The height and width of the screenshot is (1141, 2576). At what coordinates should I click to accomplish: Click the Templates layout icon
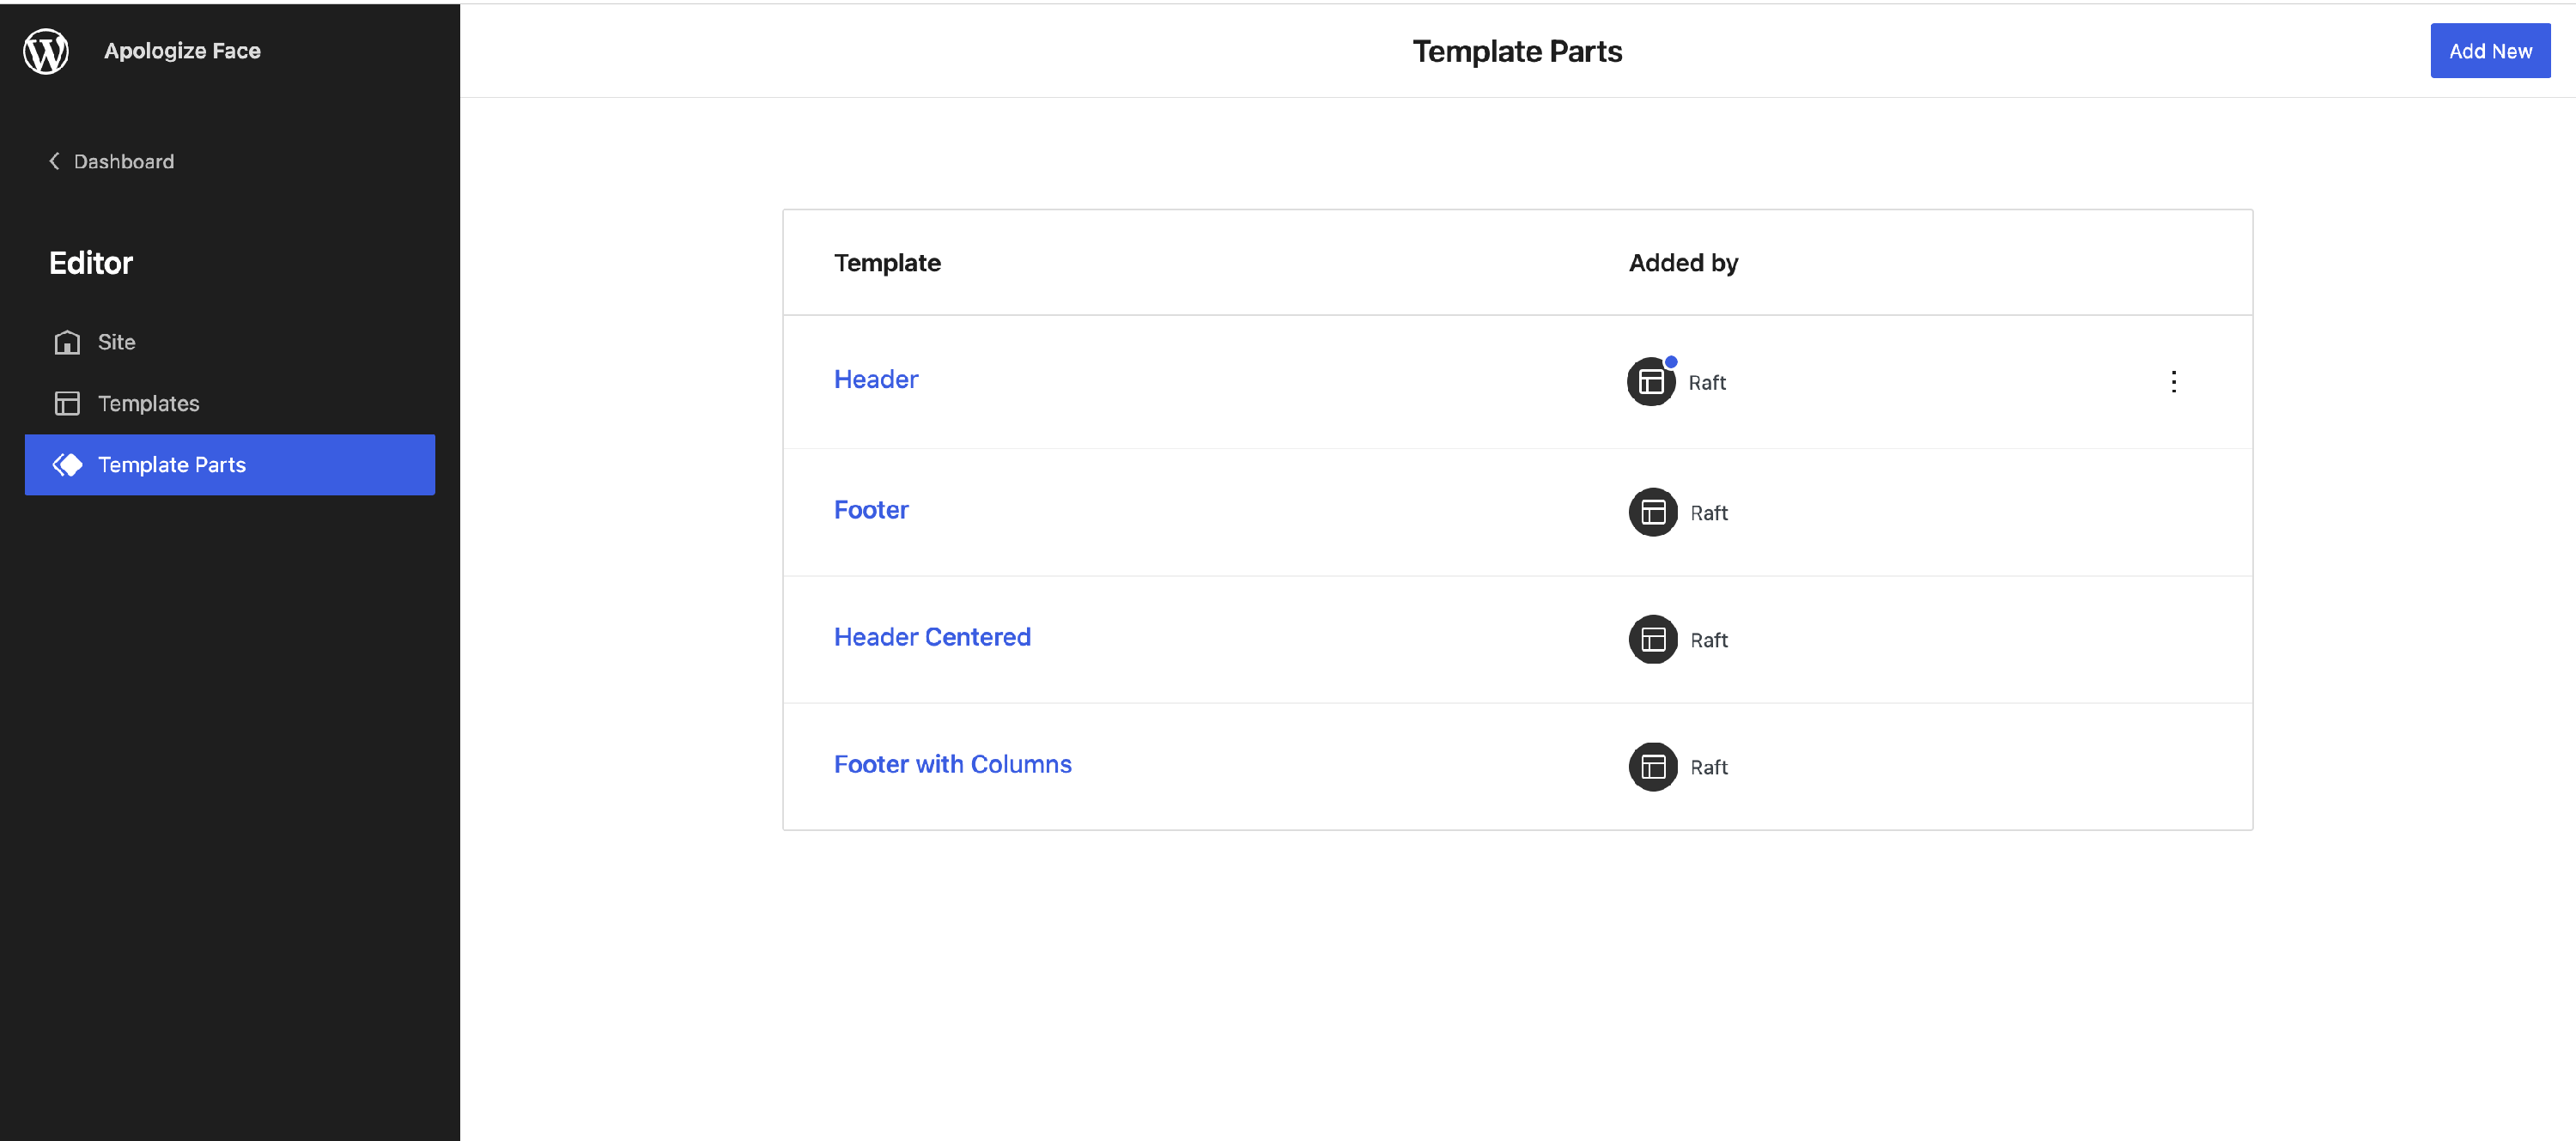click(x=67, y=403)
